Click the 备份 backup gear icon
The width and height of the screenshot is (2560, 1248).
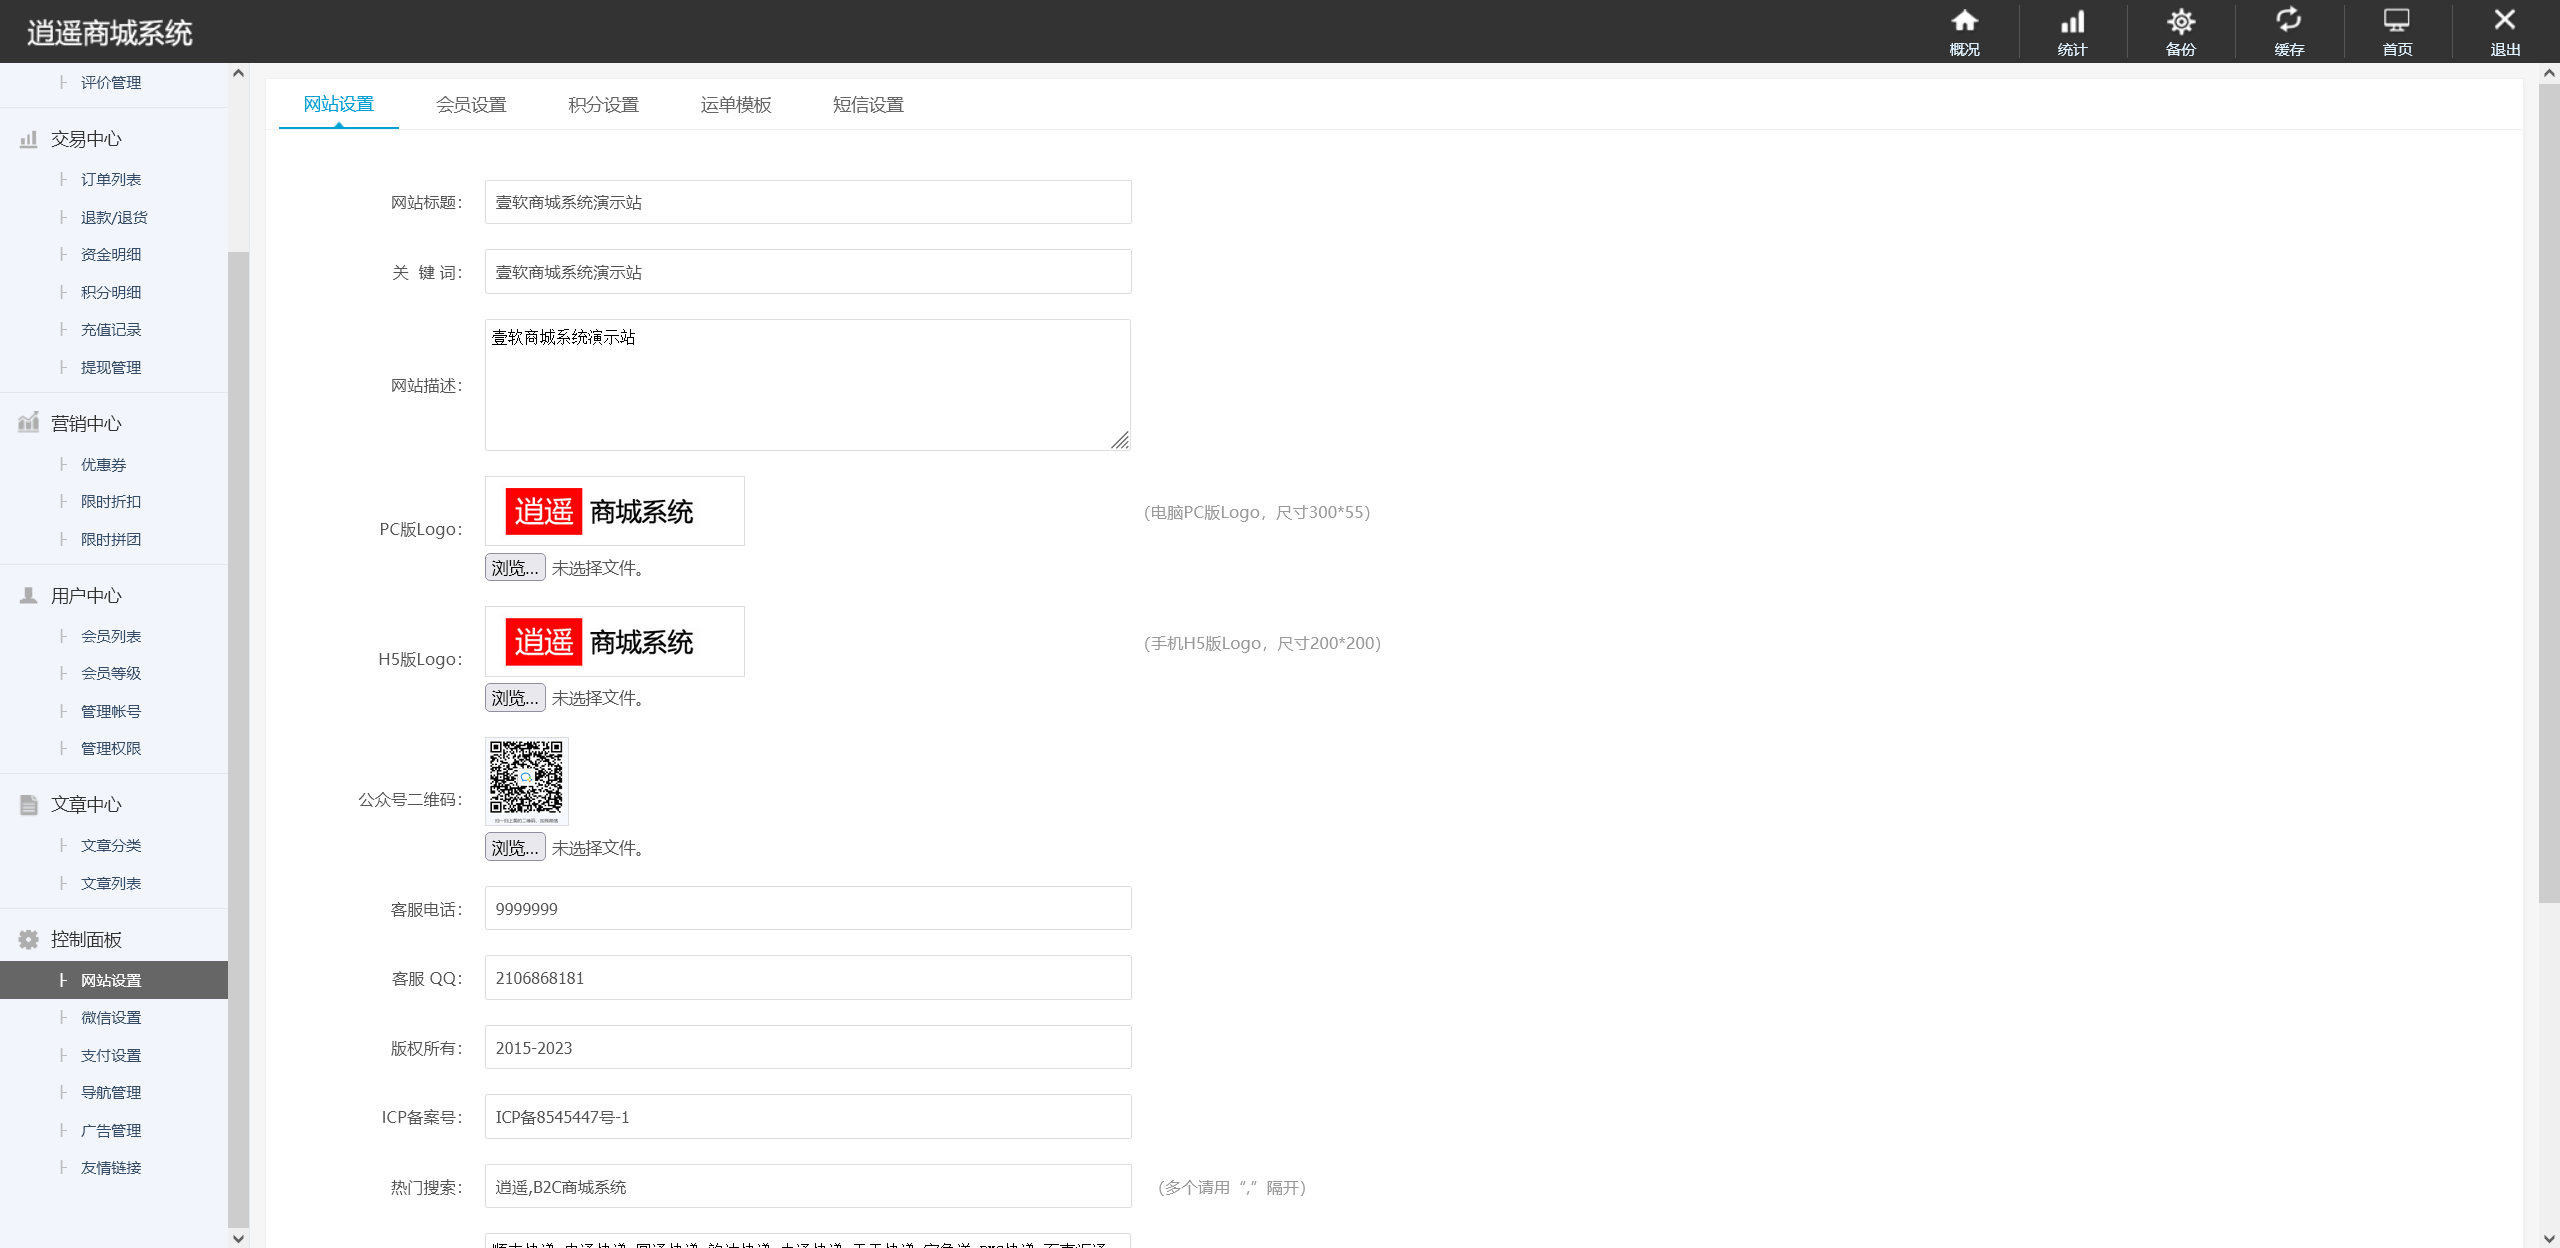(2180, 22)
